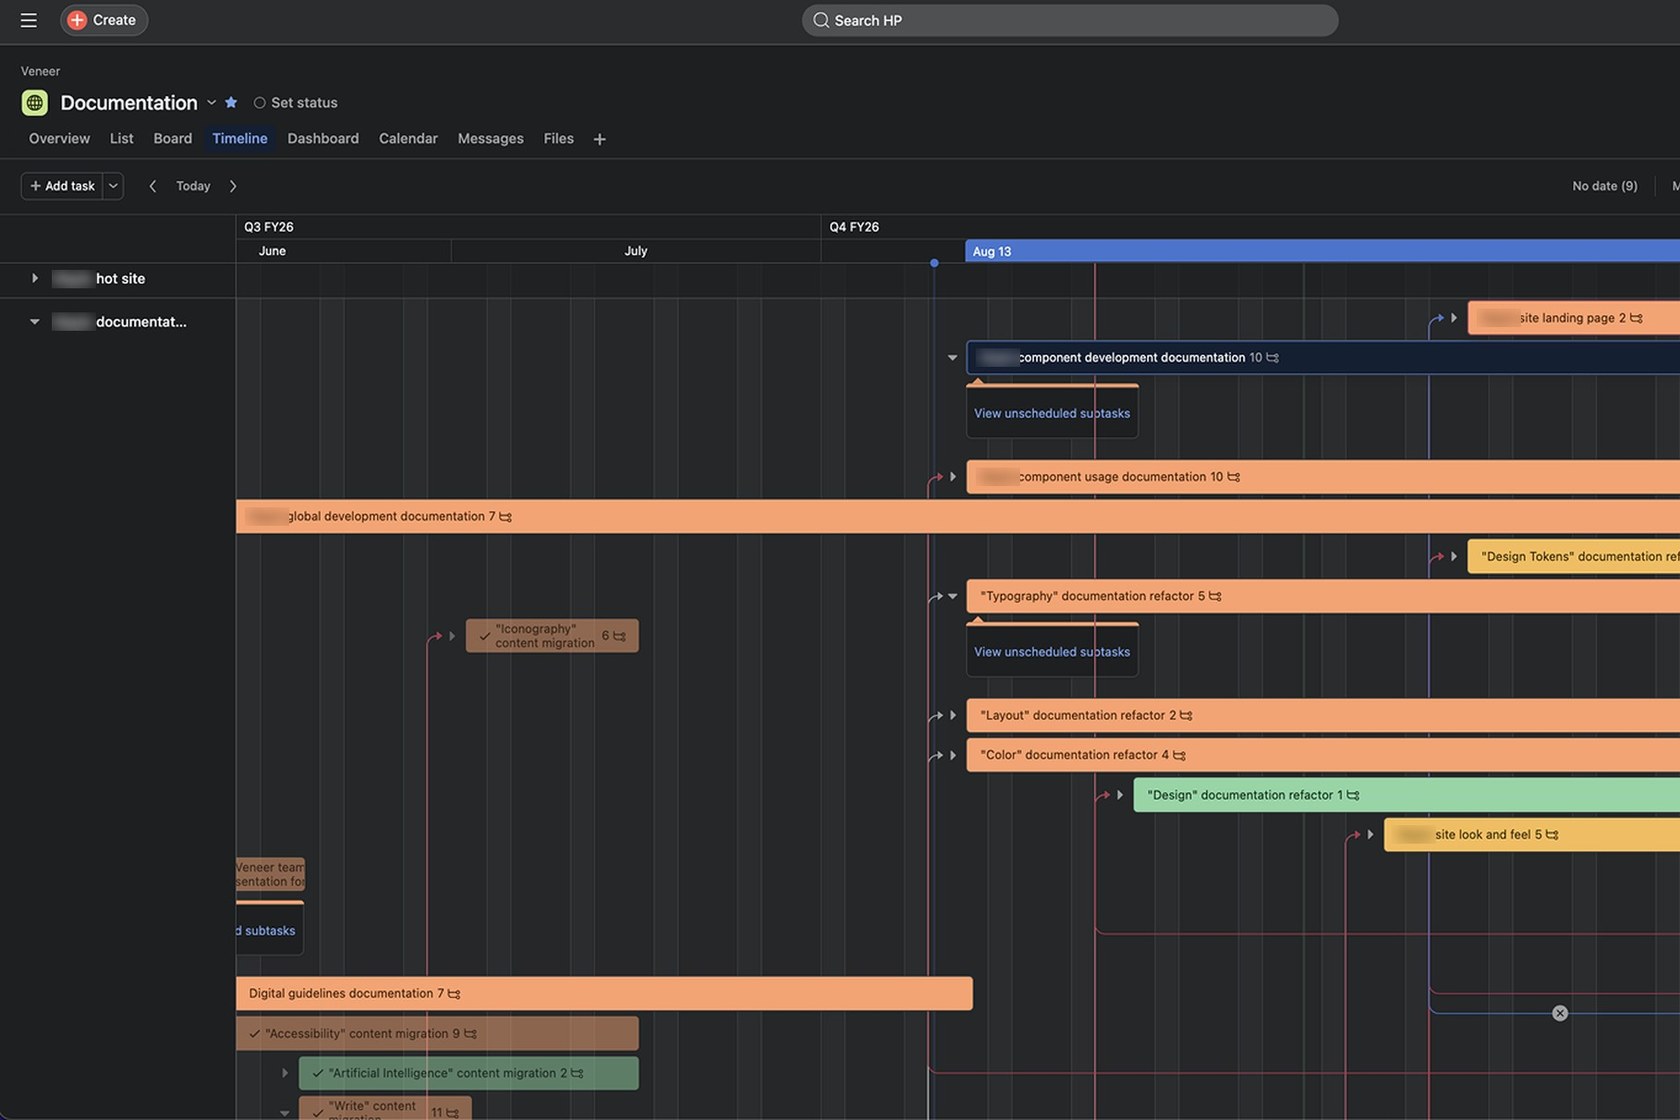Click the green Documentation project globe icon
Viewport: 1680px width, 1120px height.
35,102
